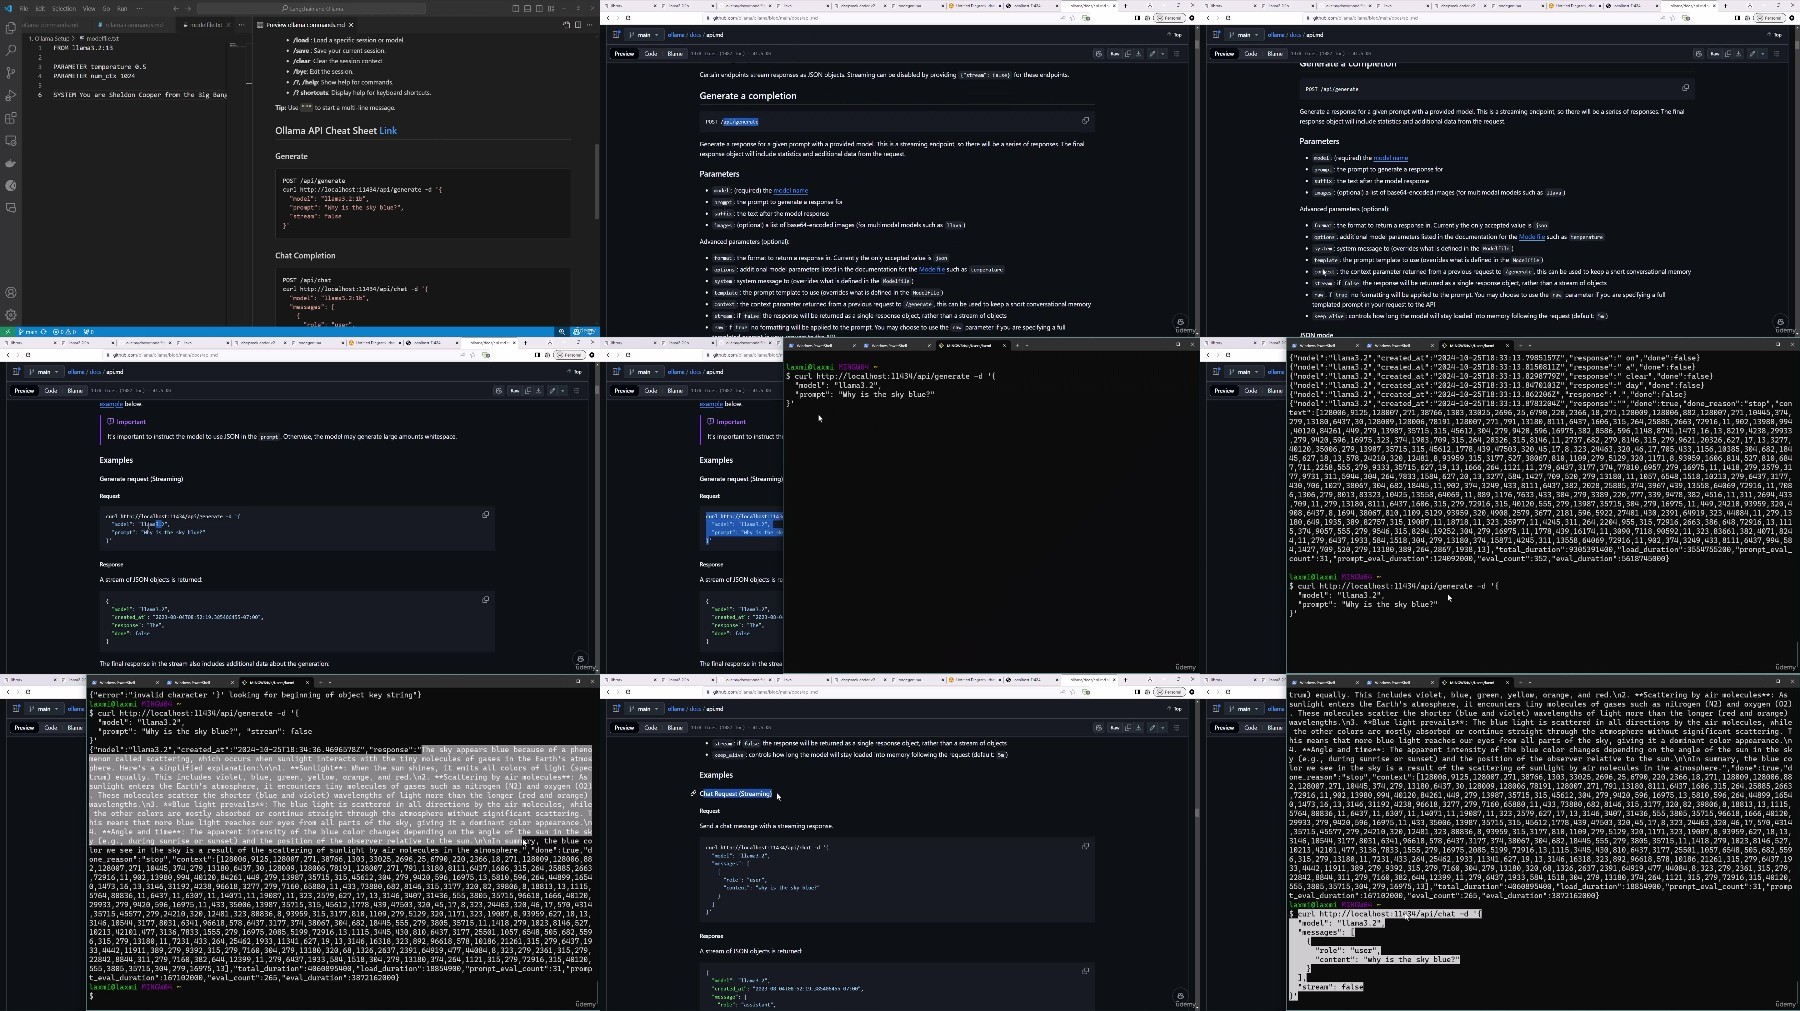Open Modelfile link on page with highlighted /api/generate
Image resolution: width=1800 pixels, height=1011 pixels.
click(x=932, y=269)
